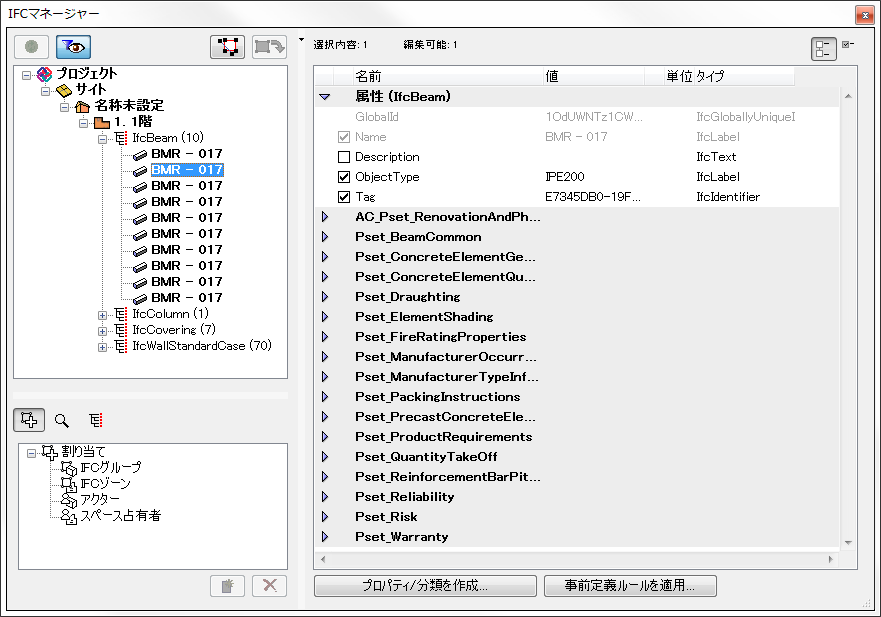The width and height of the screenshot is (881, 617).
Task: Collapse the プロジェクト root node
Action: 26,75
